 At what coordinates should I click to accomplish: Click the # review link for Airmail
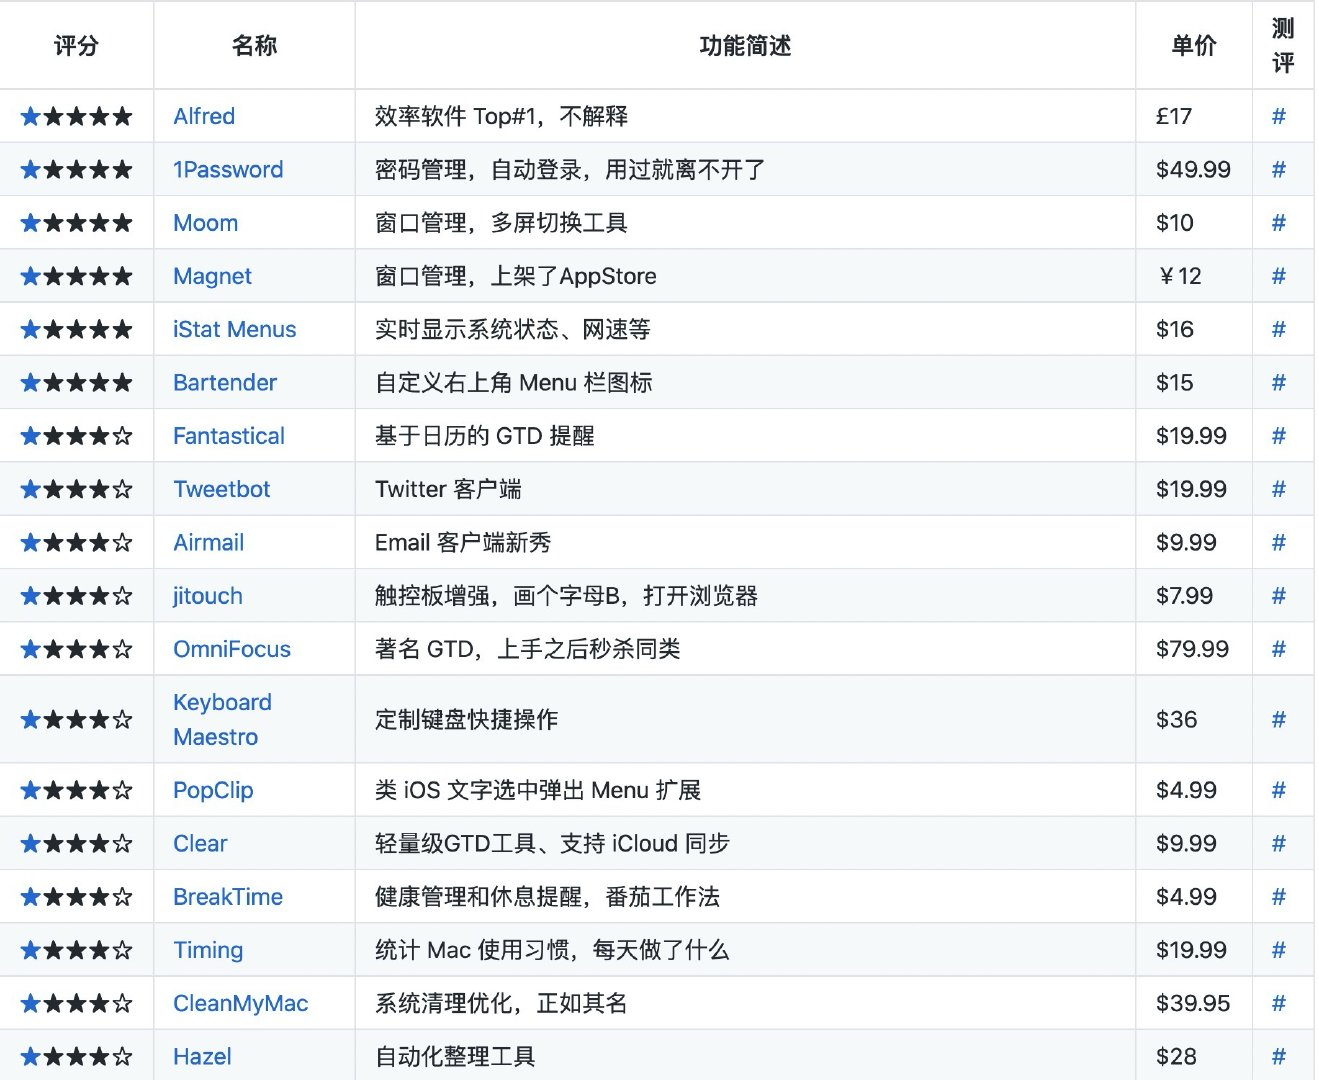(1279, 542)
